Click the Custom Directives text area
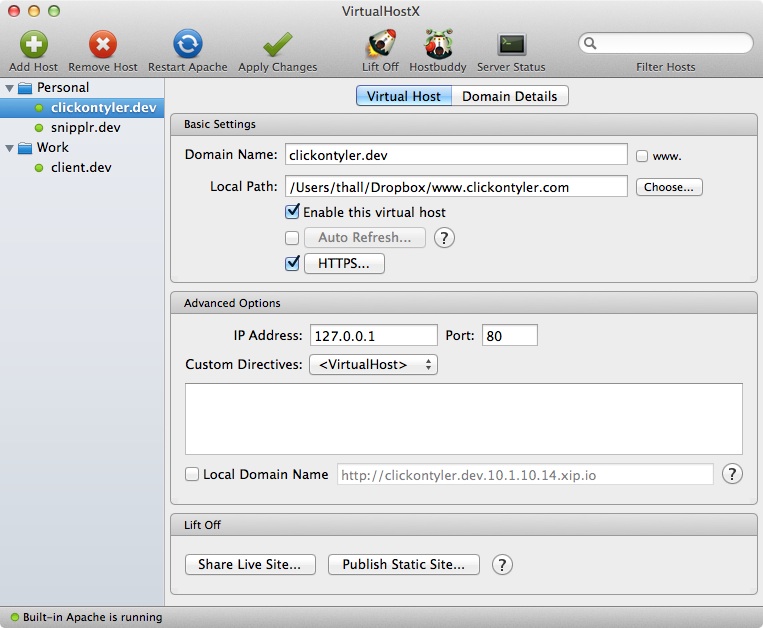Viewport: 763px width, 628px height. [x=464, y=419]
